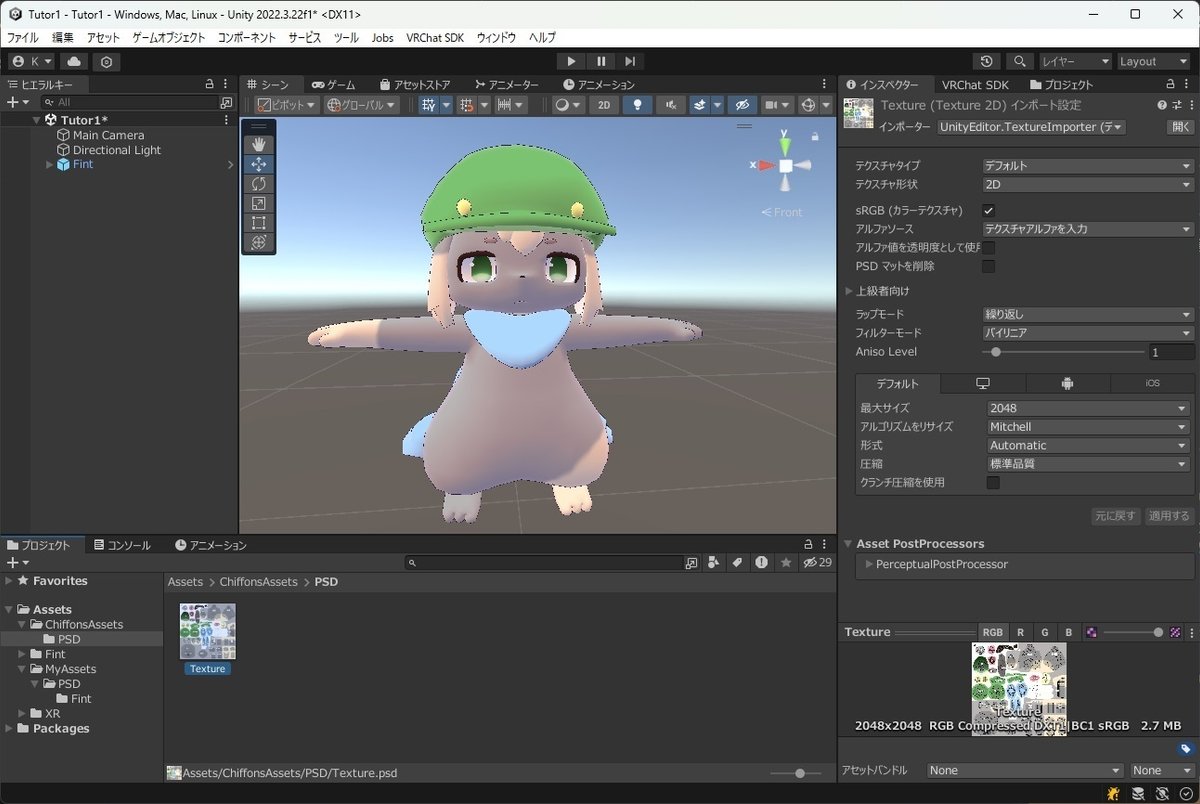Select the Hand view tool

[x=258, y=145]
